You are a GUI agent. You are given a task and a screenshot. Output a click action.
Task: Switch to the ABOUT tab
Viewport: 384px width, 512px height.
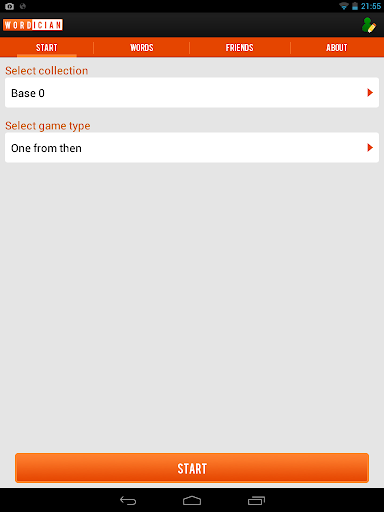point(337,48)
